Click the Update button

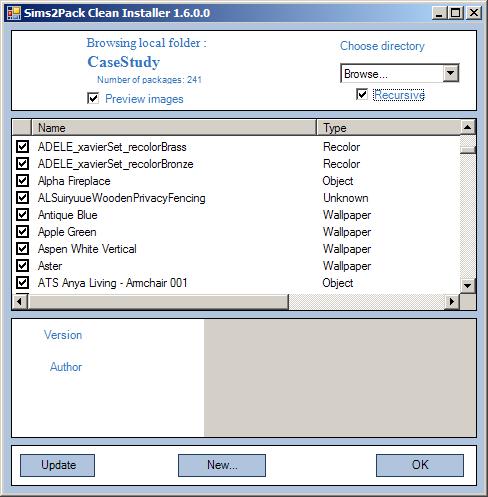coord(57,465)
